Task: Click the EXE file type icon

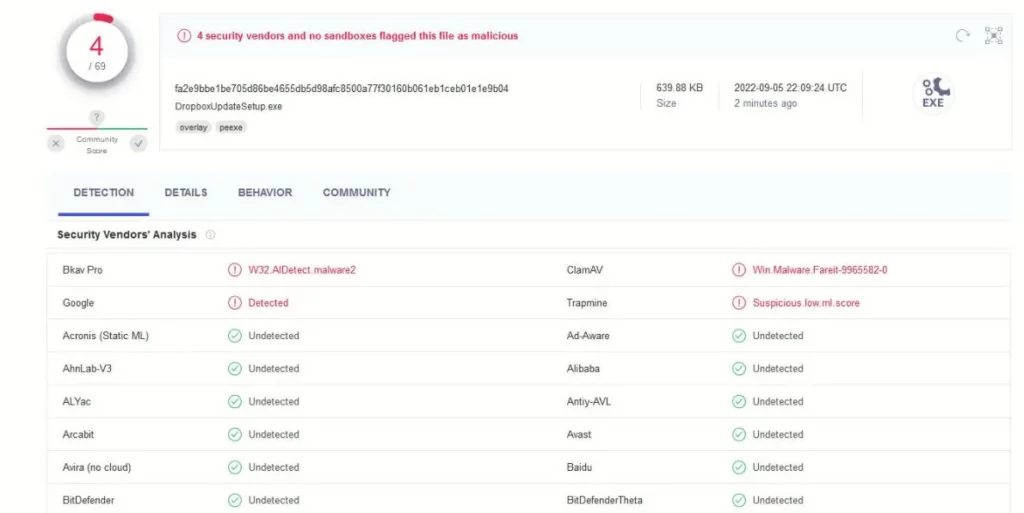Action: coord(933,94)
